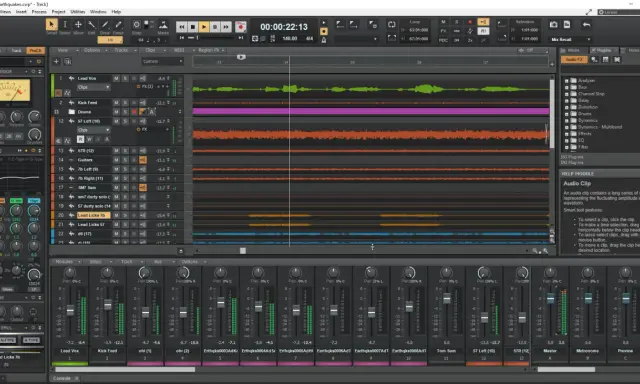Stop playback in transport
Viewport: 640px width, 384px height.
point(193,27)
